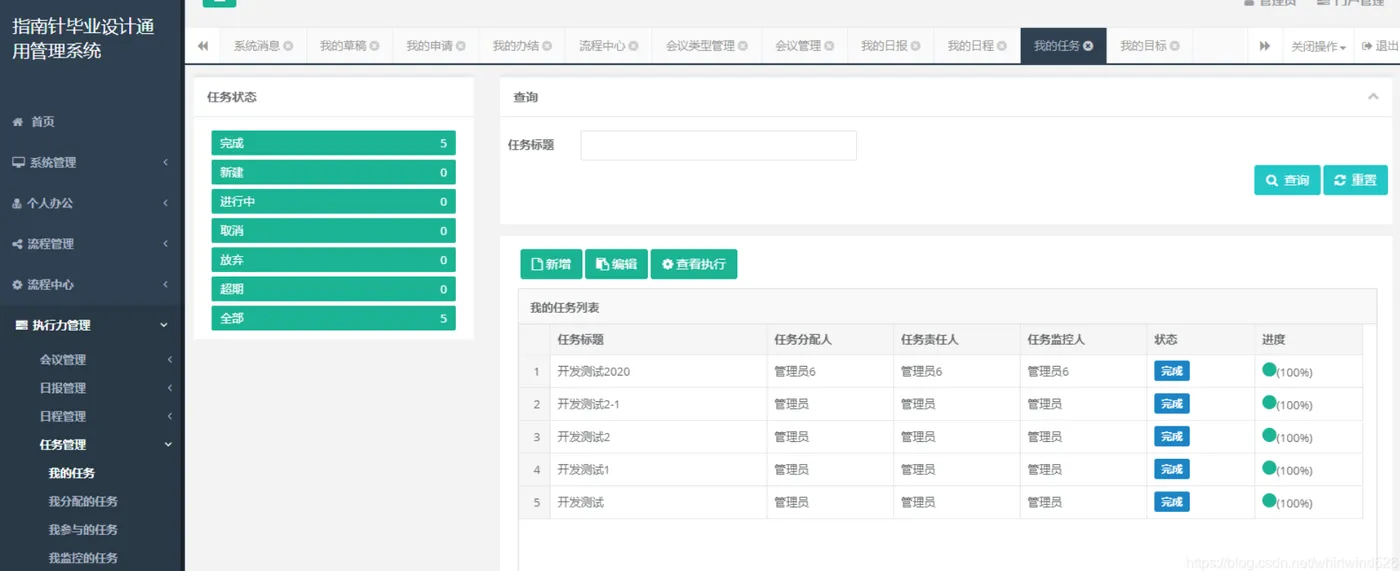
Task: Filter tasks by 完成 status
Action: pyautogui.click(x=333, y=143)
